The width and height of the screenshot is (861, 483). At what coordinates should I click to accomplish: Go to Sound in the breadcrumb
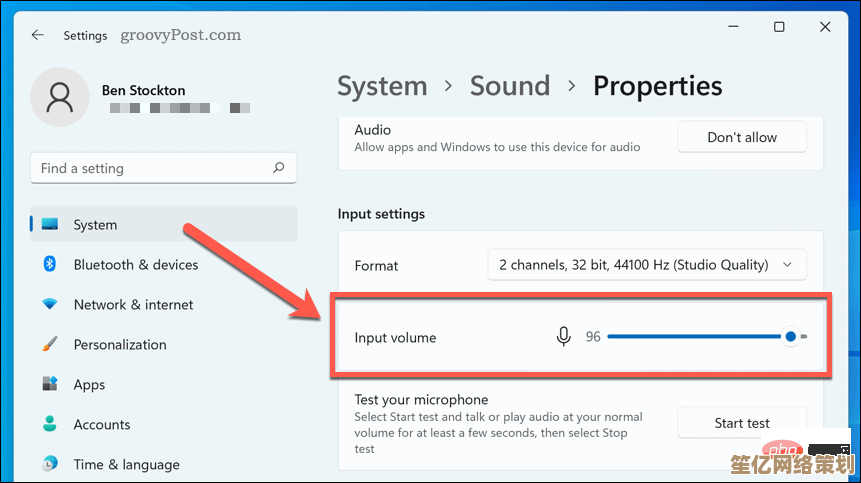click(x=509, y=86)
